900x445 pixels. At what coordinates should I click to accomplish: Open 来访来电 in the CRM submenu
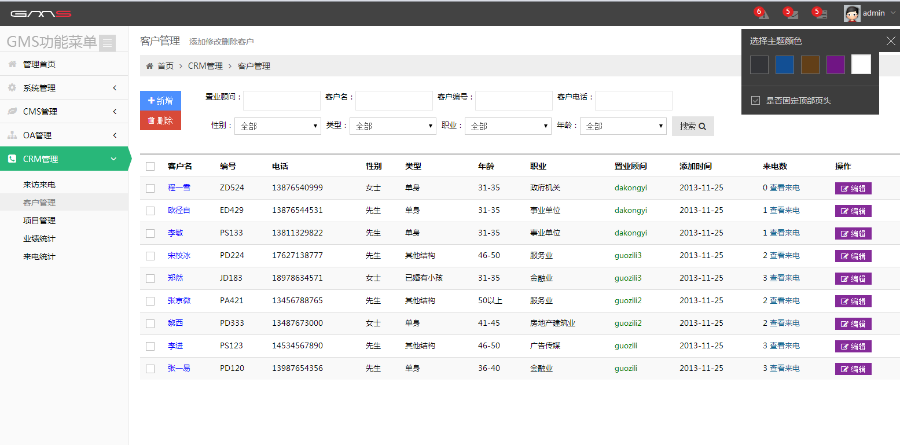(x=40, y=185)
